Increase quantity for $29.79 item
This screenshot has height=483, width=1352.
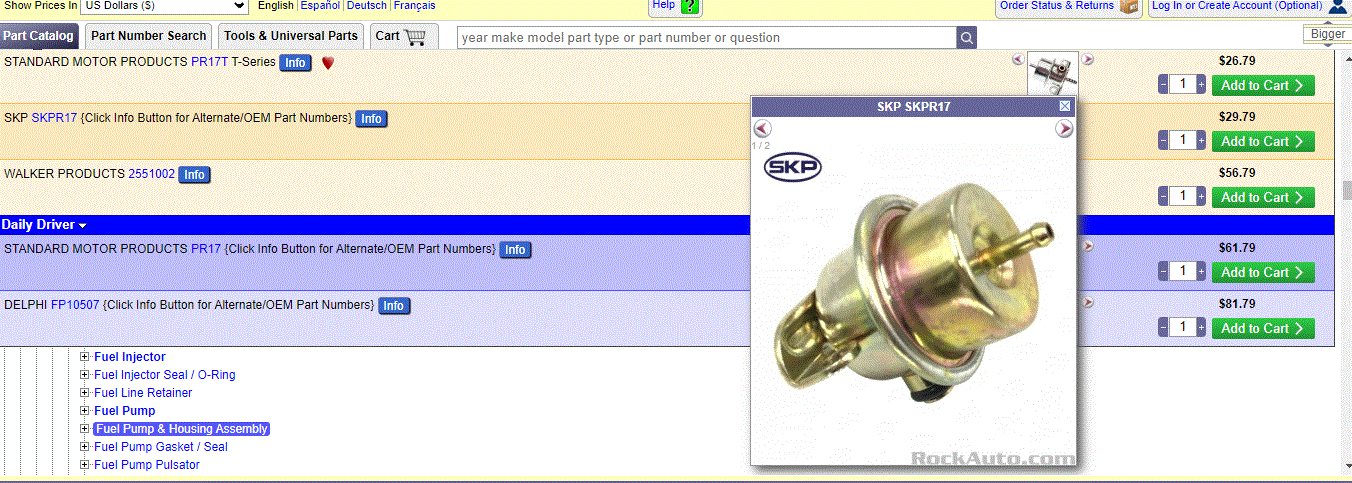(x=1201, y=141)
